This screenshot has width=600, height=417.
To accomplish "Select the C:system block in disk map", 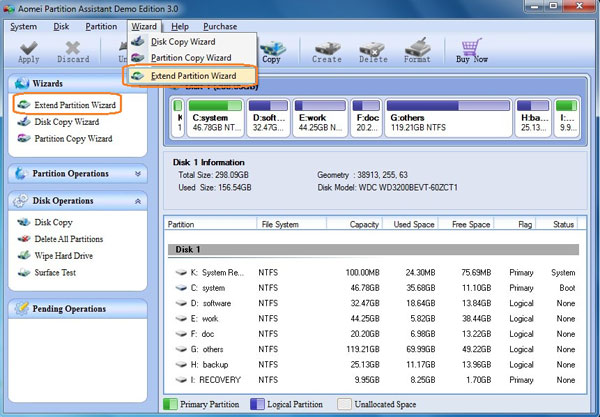I will [x=215, y=117].
